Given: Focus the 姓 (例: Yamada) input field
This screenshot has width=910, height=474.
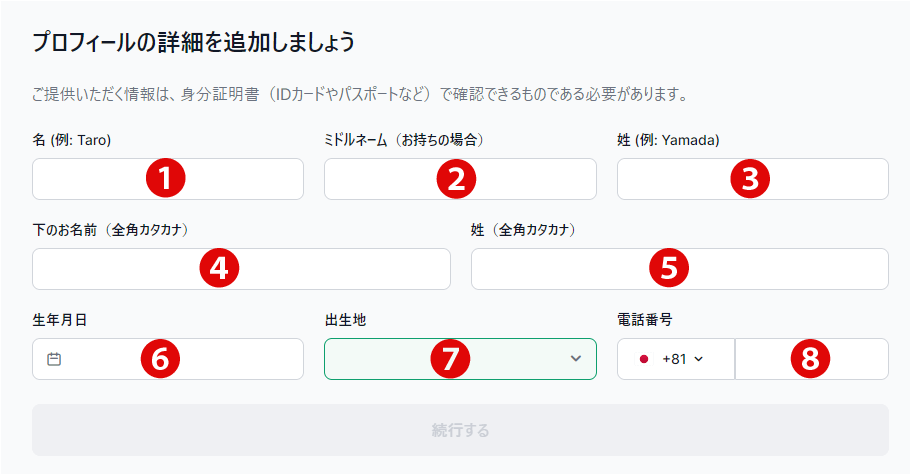Looking at the screenshot, I should tap(753, 179).
